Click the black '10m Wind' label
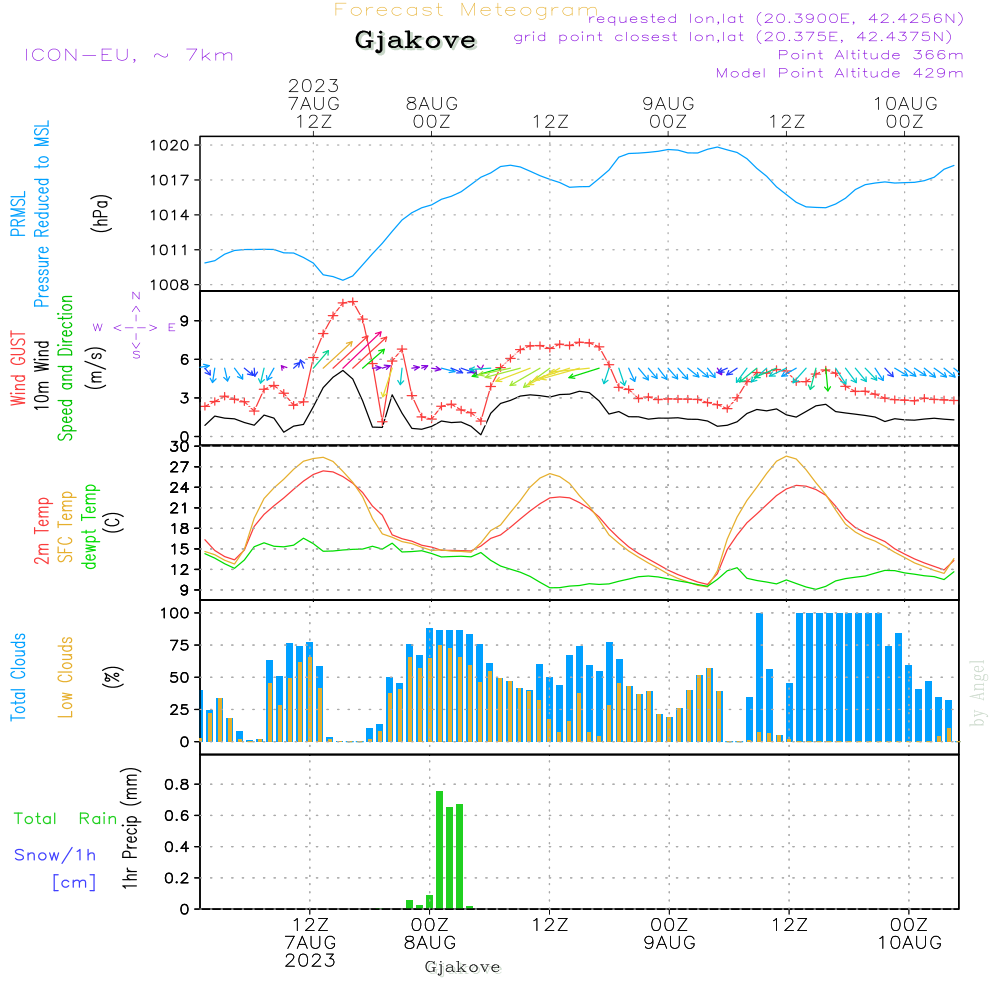 click(41, 374)
